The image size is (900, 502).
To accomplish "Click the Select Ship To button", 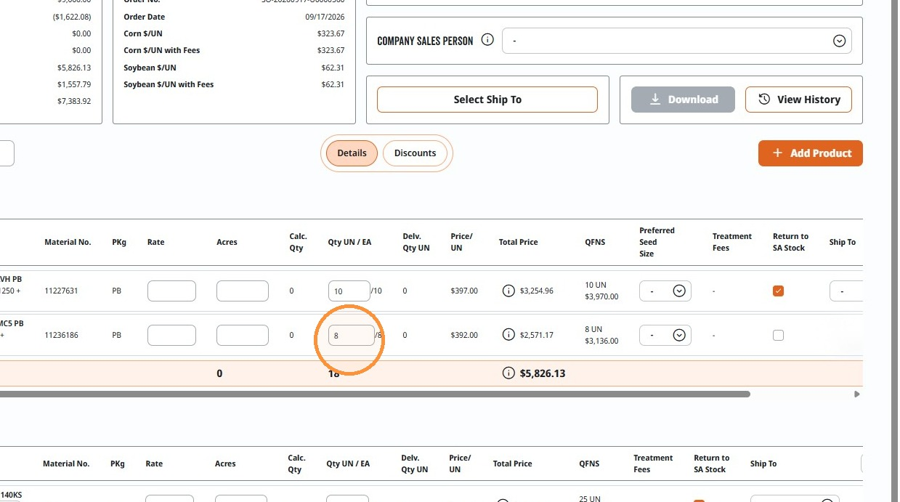I will [487, 99].
